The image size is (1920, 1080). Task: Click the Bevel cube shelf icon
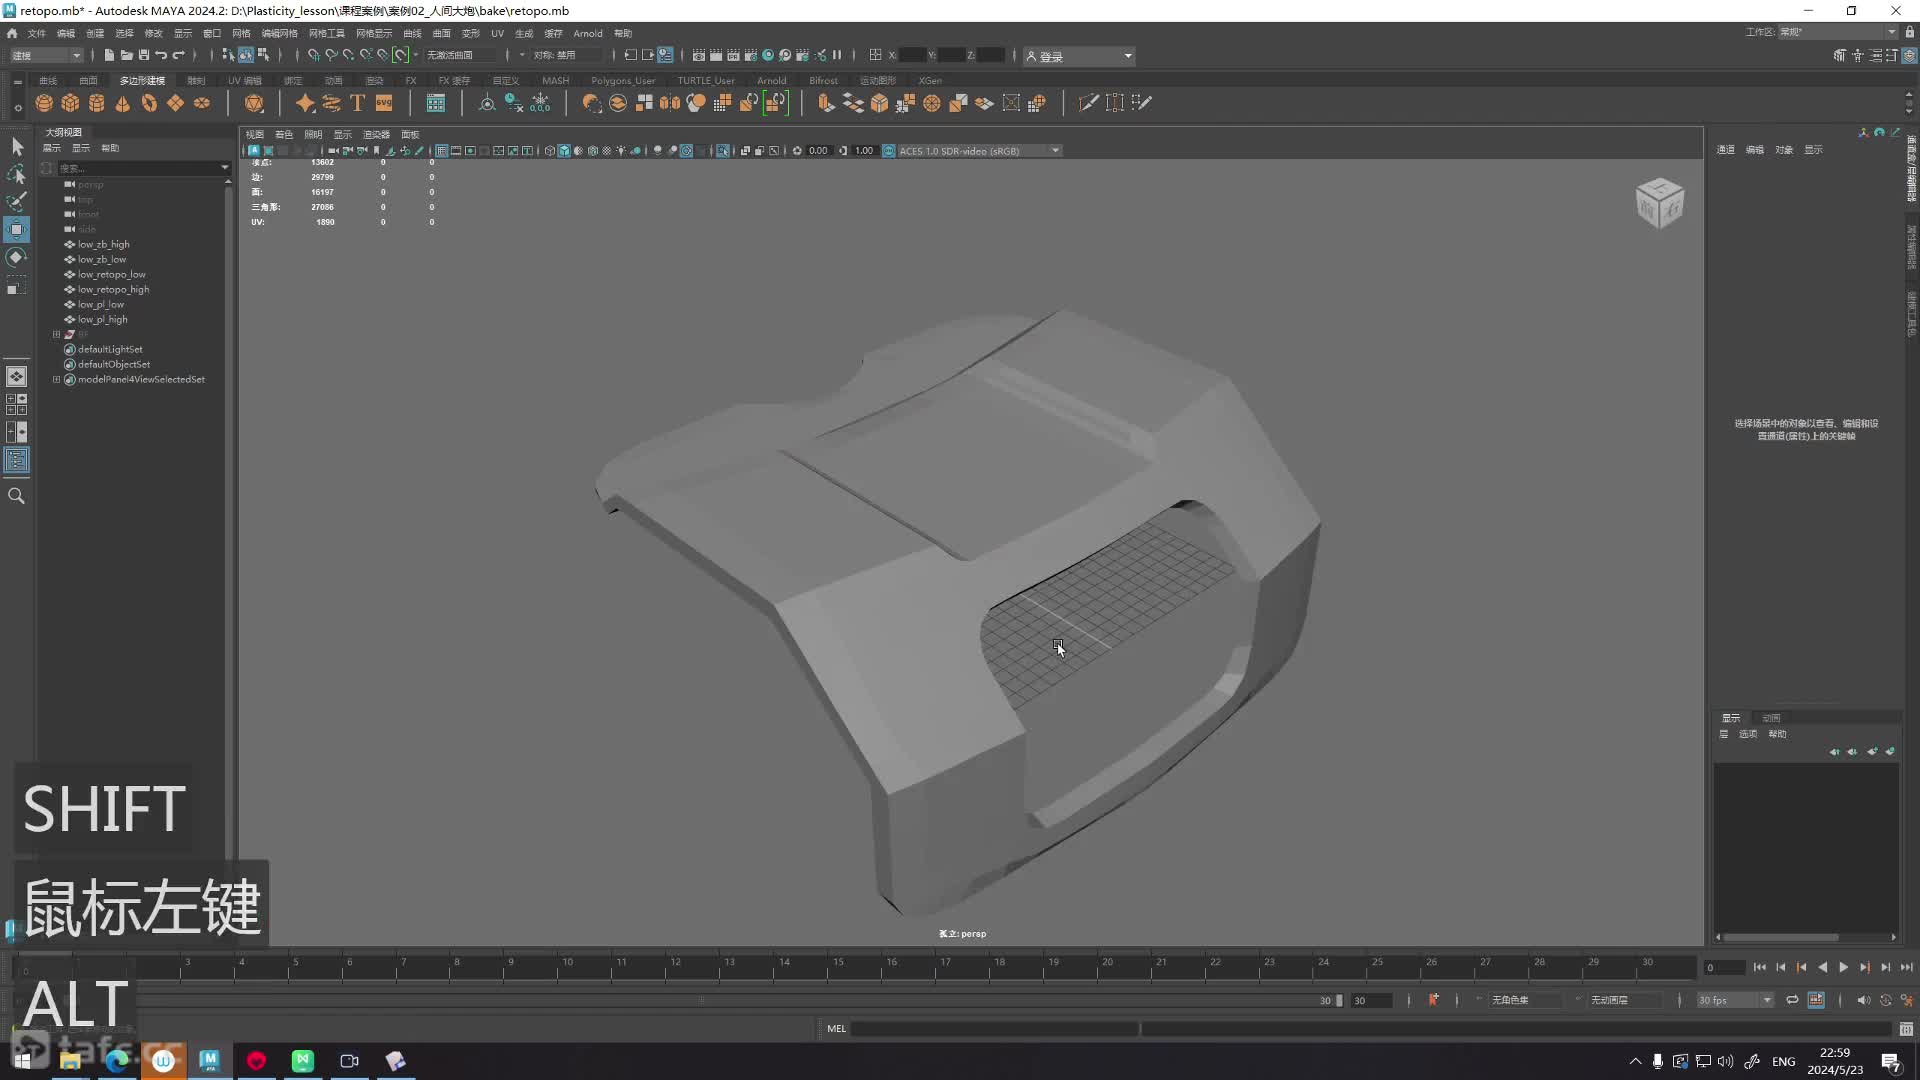pyautogui.click(x=879, y=103)
